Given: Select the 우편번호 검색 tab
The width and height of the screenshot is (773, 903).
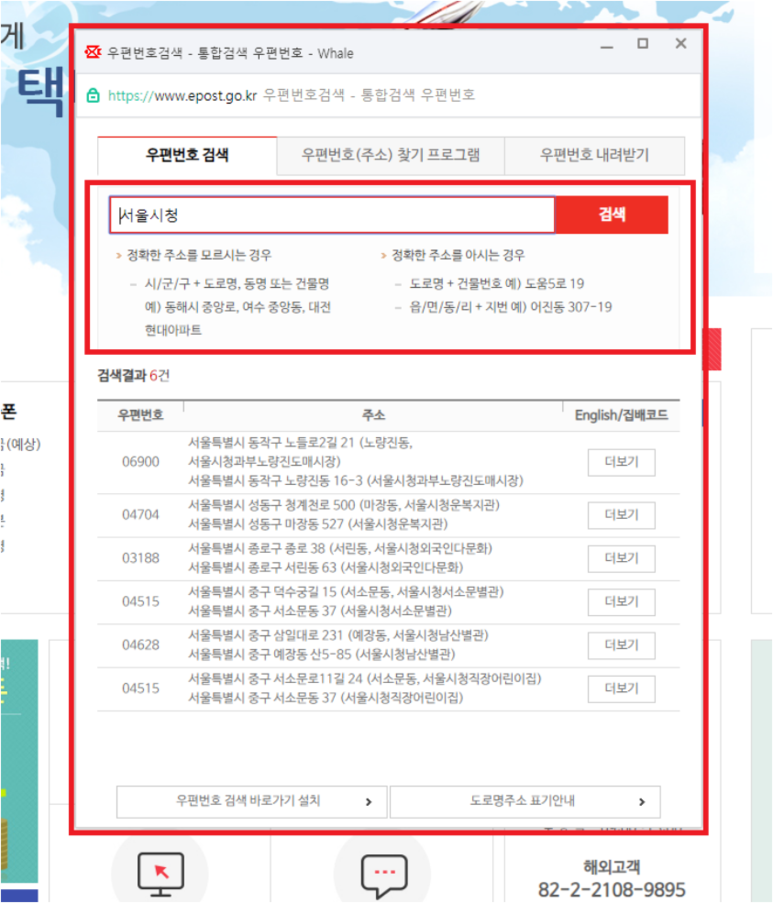Looking at the screenshot, I should click(x=187, y=155).
